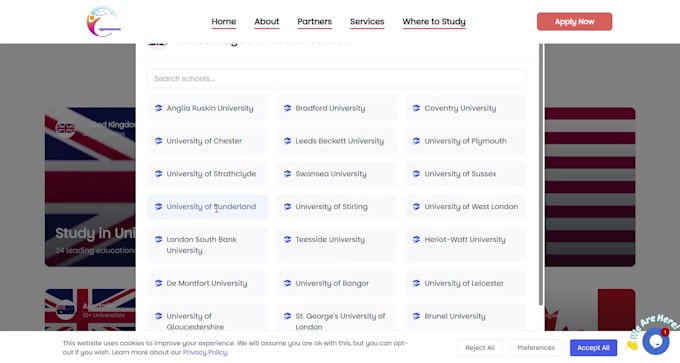Click the Study in United Kingdom card behind popup
This screenshot has width=680, height=363.
tap(90, 187)
